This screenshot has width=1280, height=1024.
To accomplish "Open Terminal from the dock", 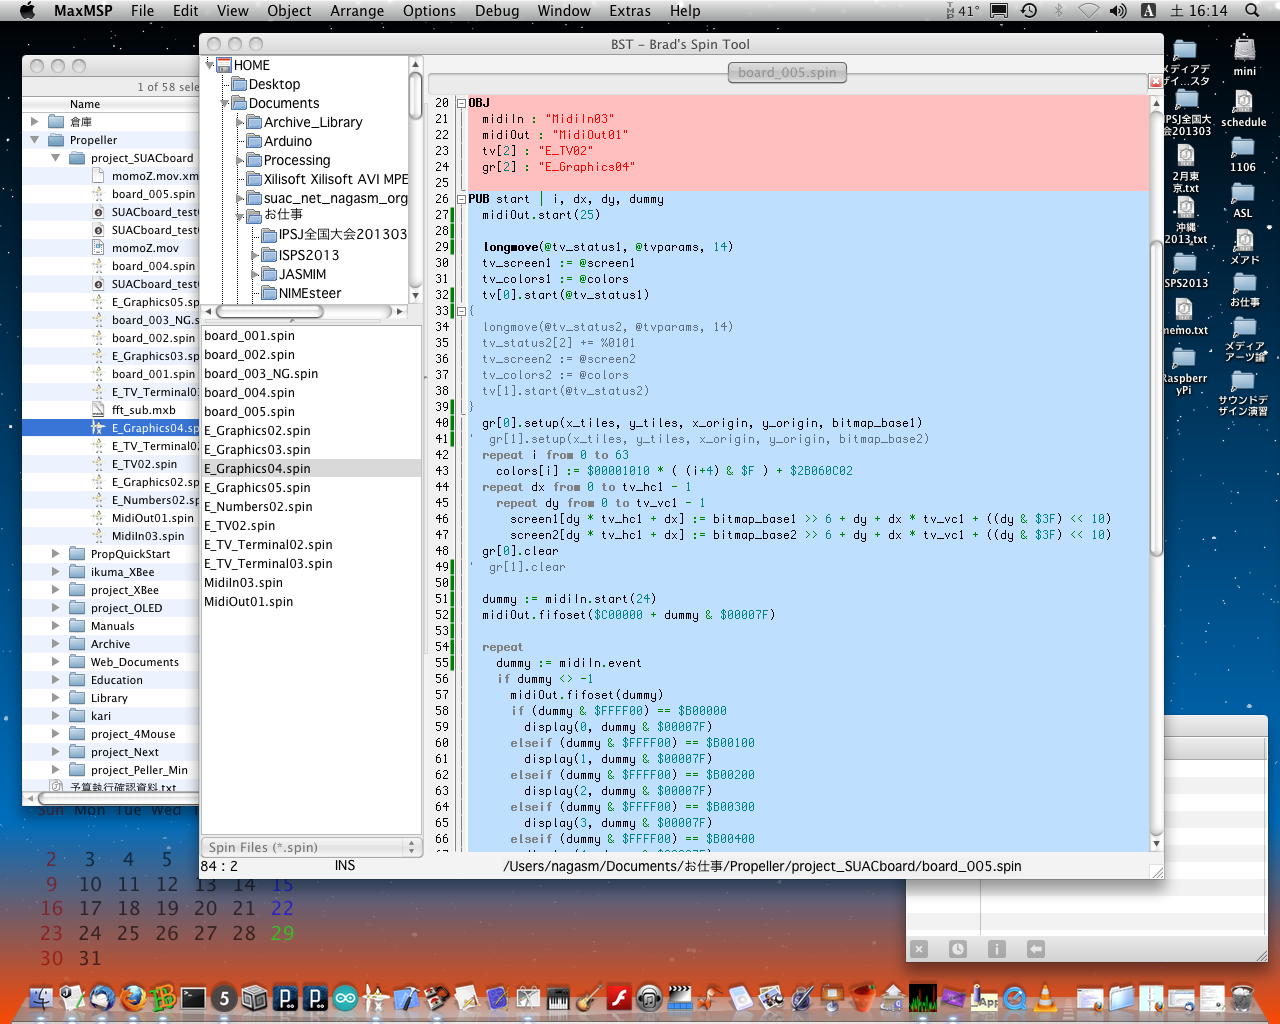I will click(x=193, y=997).
